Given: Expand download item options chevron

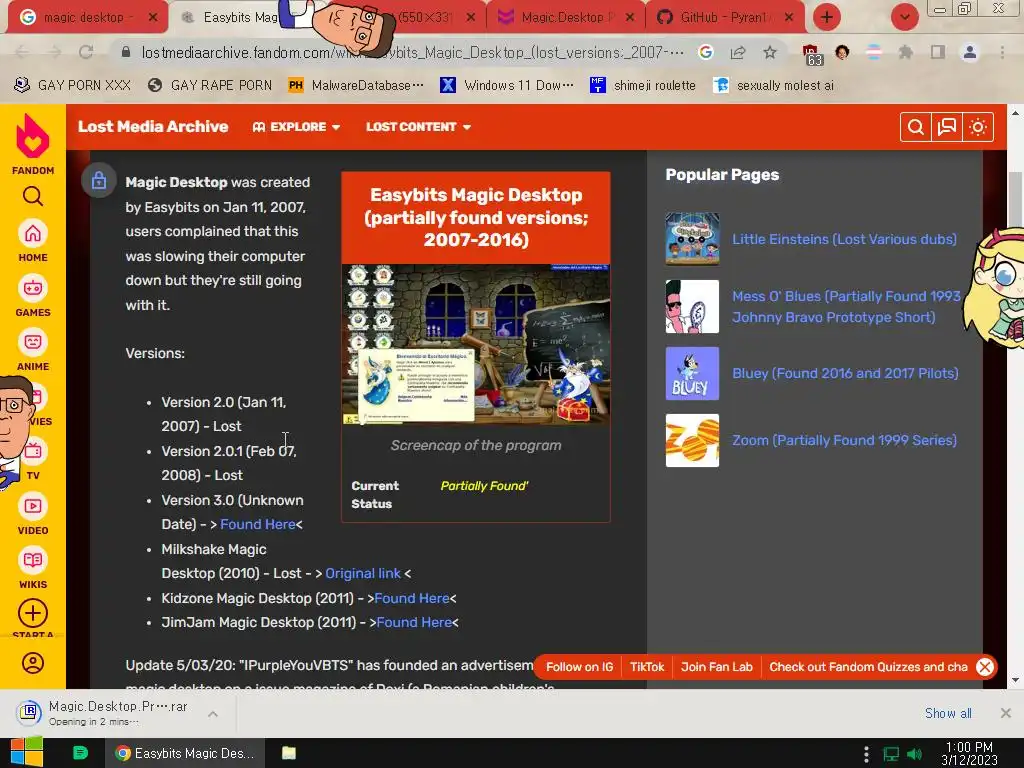Looking at the screenshot, I should (213, 714).
